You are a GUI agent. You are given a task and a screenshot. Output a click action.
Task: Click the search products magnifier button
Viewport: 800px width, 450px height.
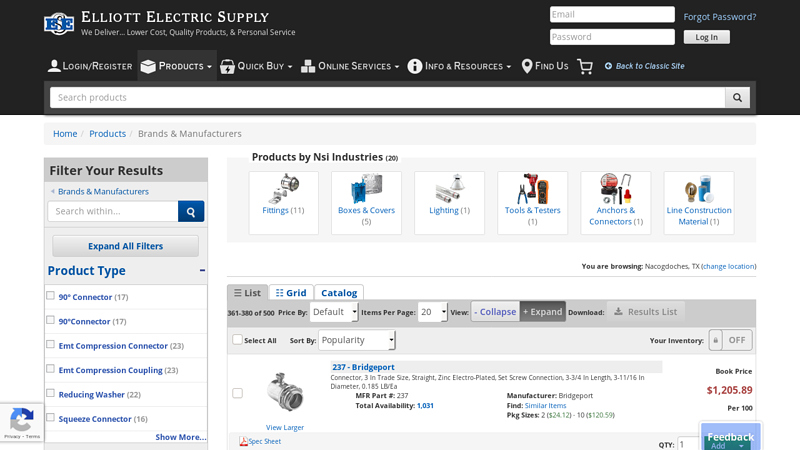coord(737,97)
